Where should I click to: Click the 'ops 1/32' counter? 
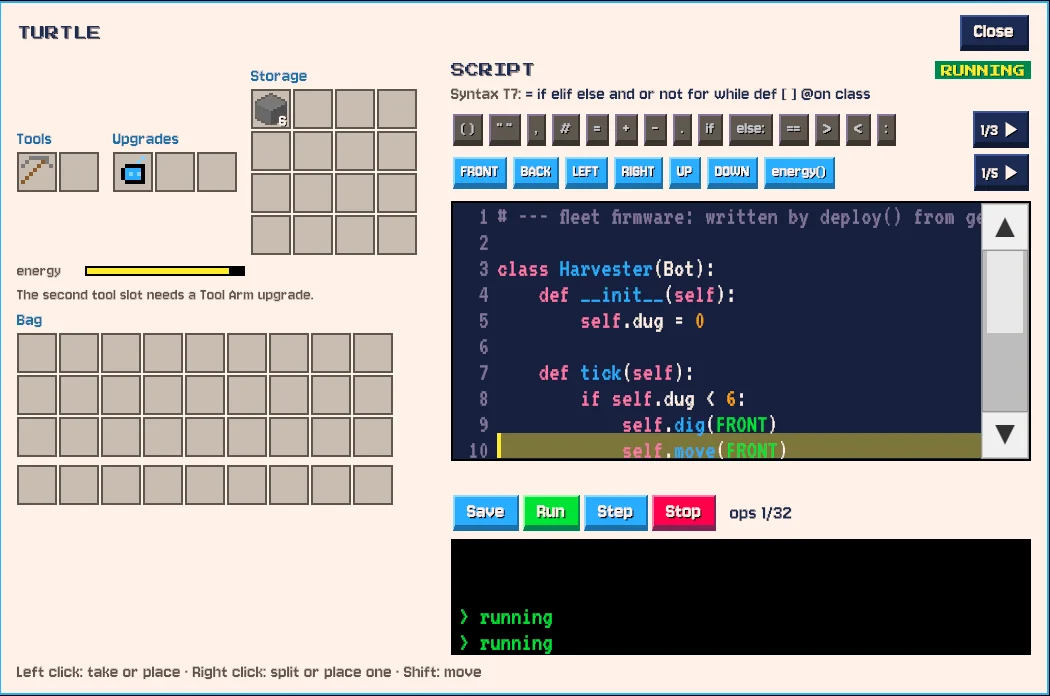click(x=760, y=513)
